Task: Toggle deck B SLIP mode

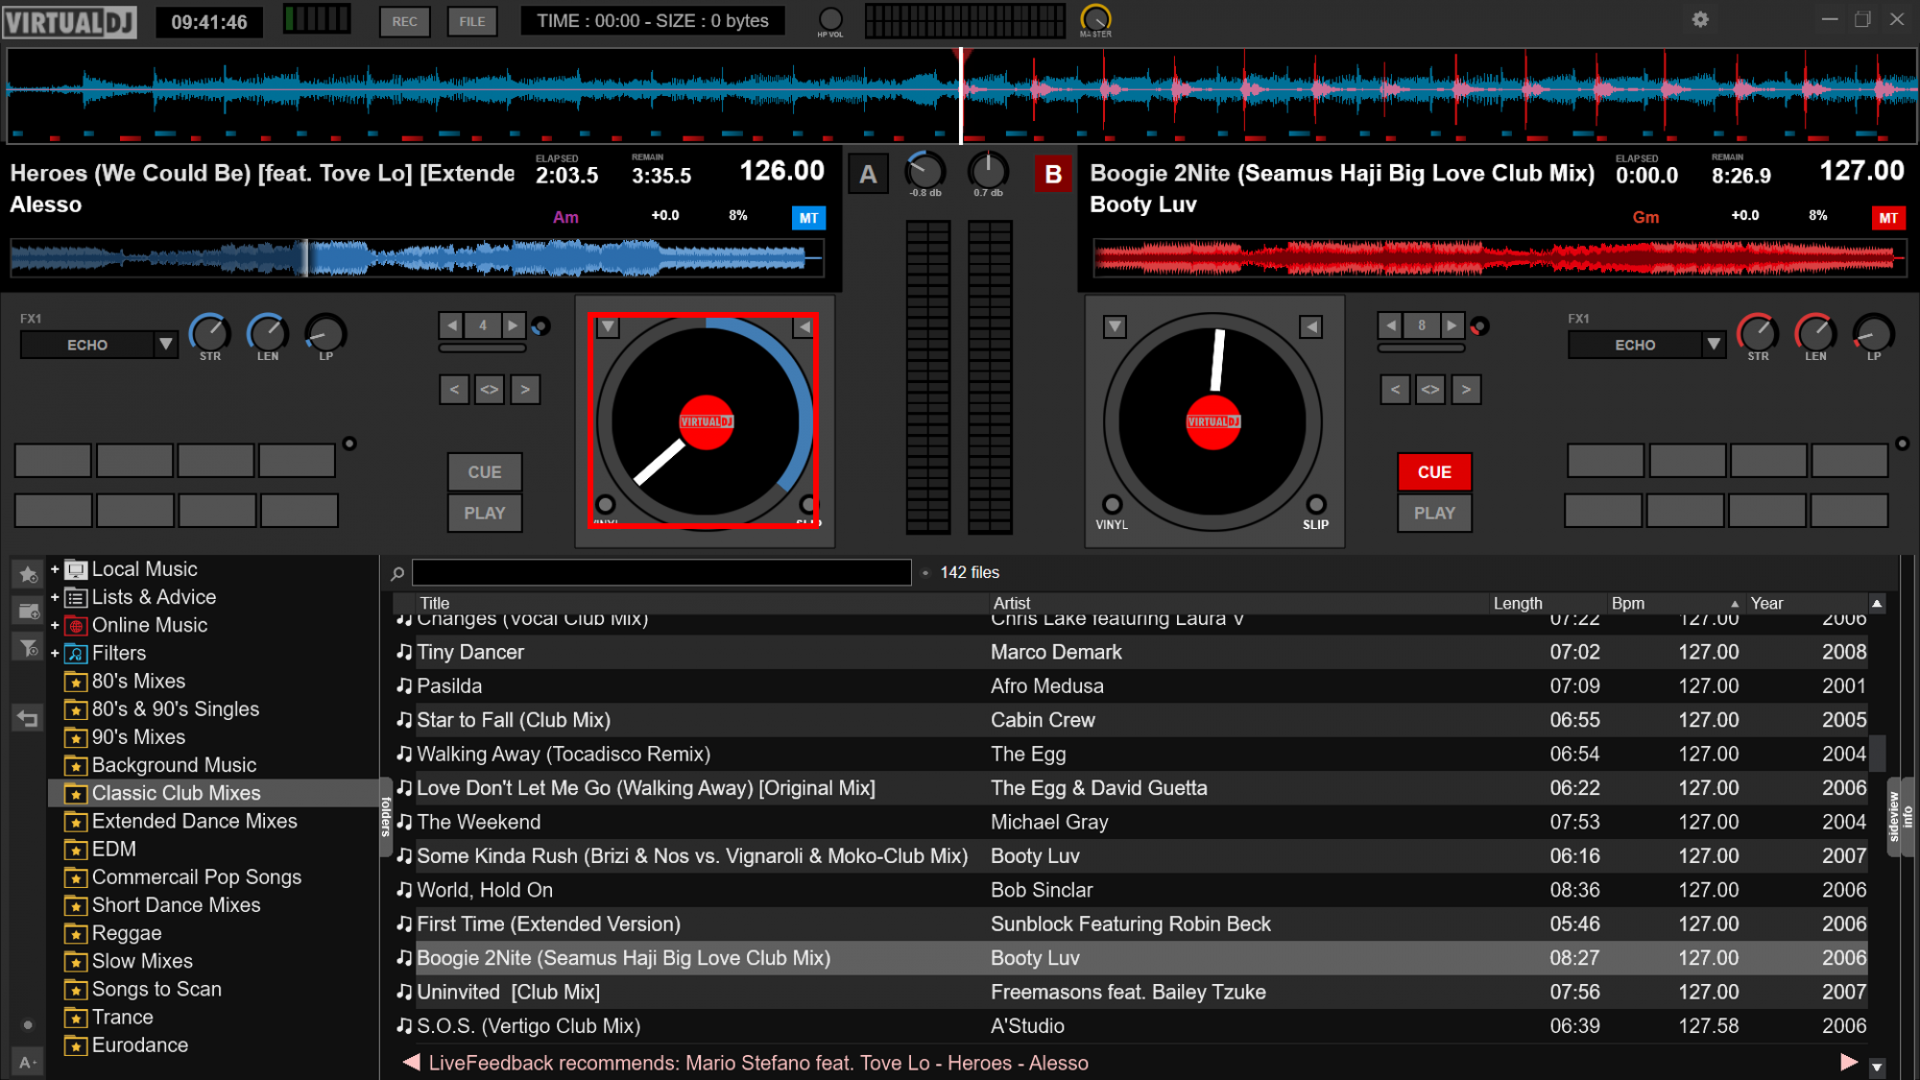Action: (1316, 505)
